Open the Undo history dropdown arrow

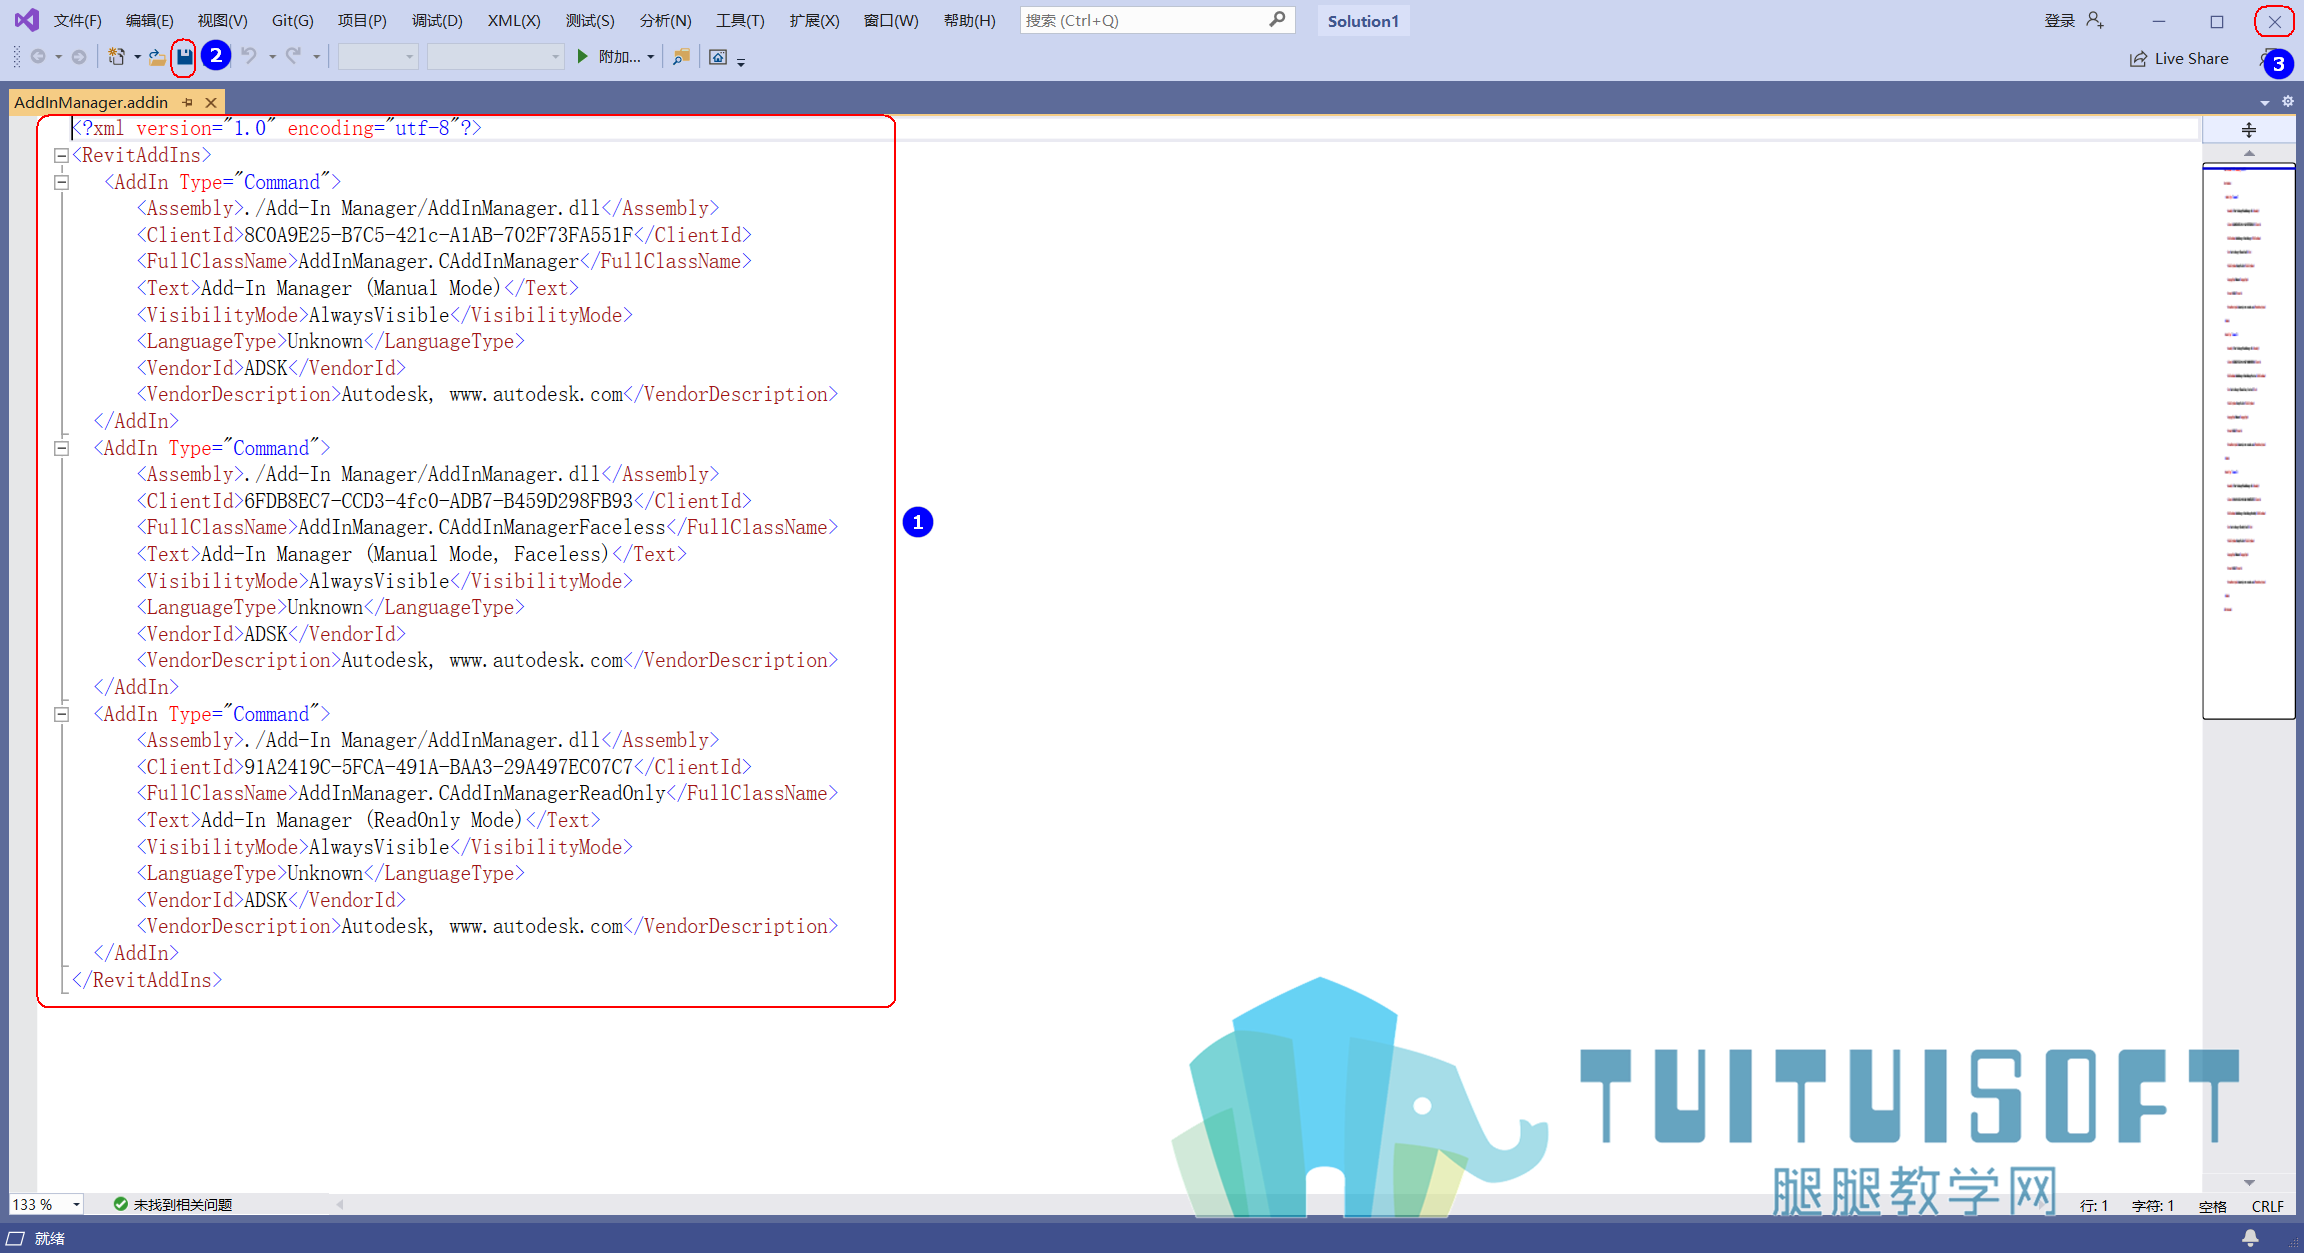[x=272, y=57]
